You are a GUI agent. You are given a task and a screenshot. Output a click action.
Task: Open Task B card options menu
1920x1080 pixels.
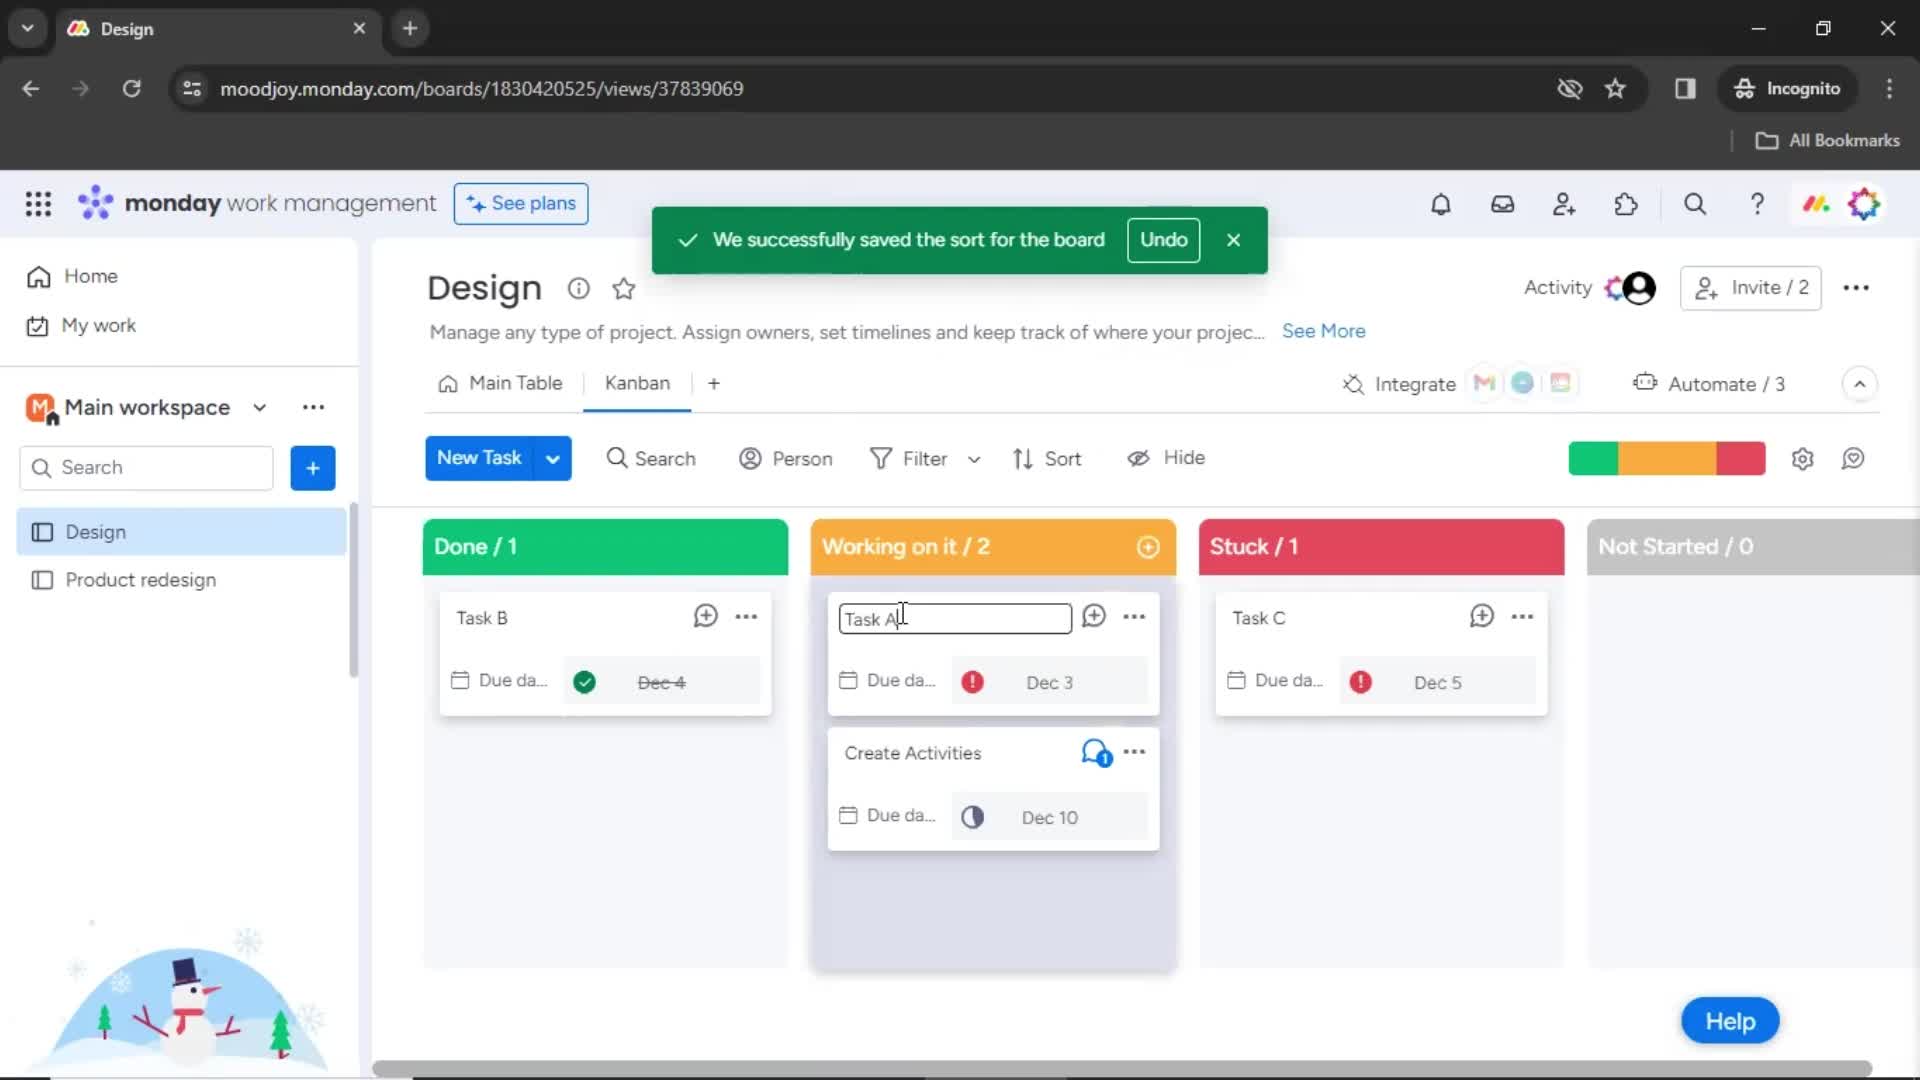coord(746,616)
